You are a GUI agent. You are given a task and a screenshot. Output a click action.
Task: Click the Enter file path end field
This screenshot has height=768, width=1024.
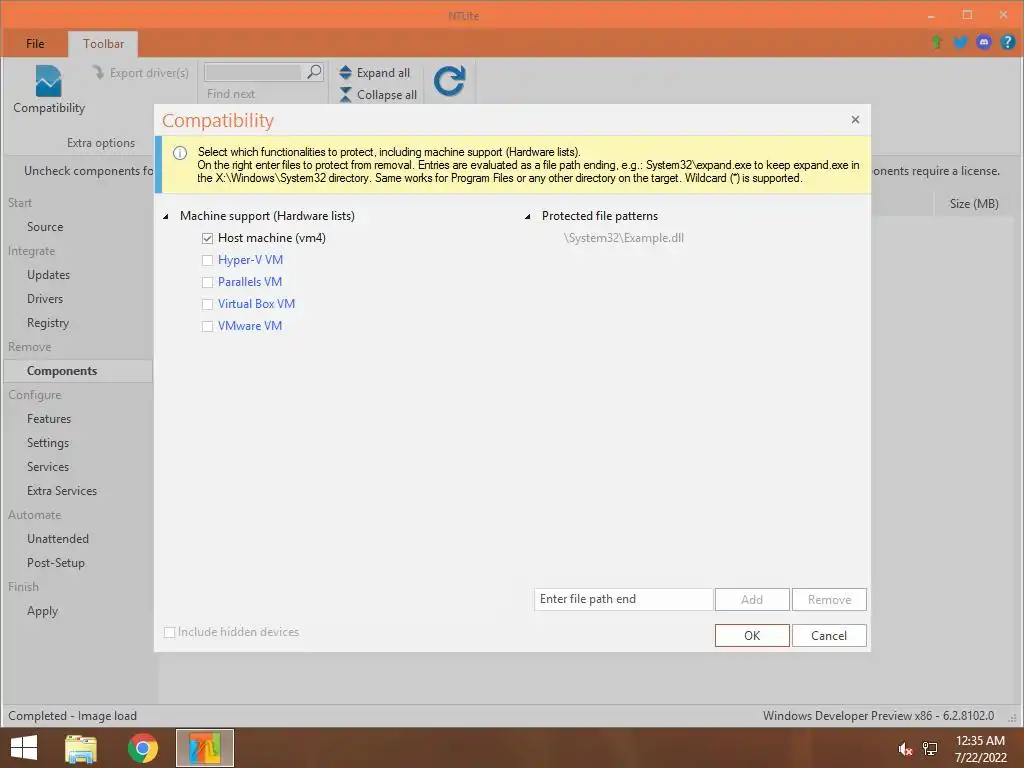623,600
